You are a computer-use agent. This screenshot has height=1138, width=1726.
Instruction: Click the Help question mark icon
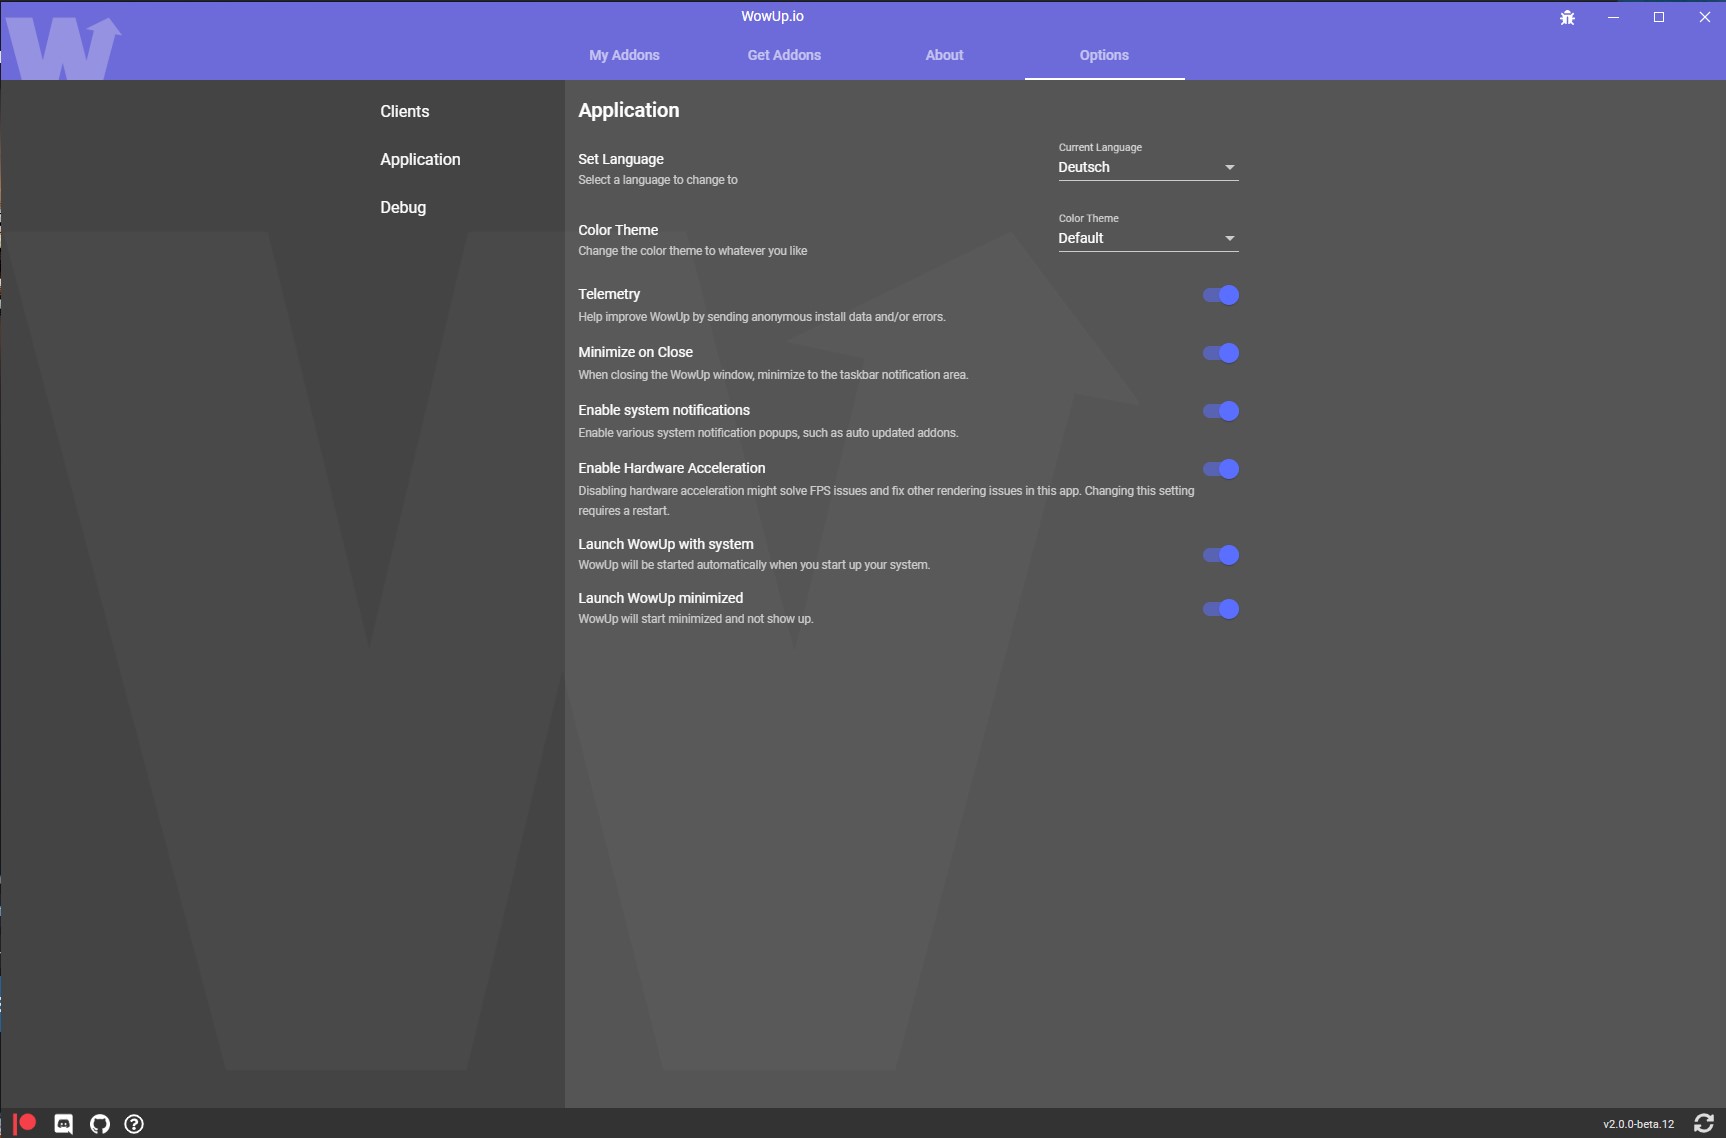coord(134,1123)
